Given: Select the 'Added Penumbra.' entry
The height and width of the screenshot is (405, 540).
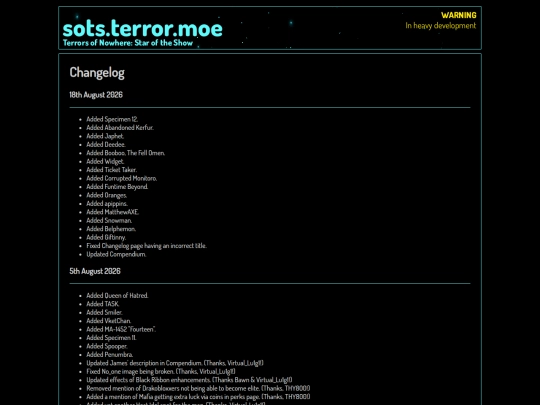Looking at the screenshot, I should [110, 354].
